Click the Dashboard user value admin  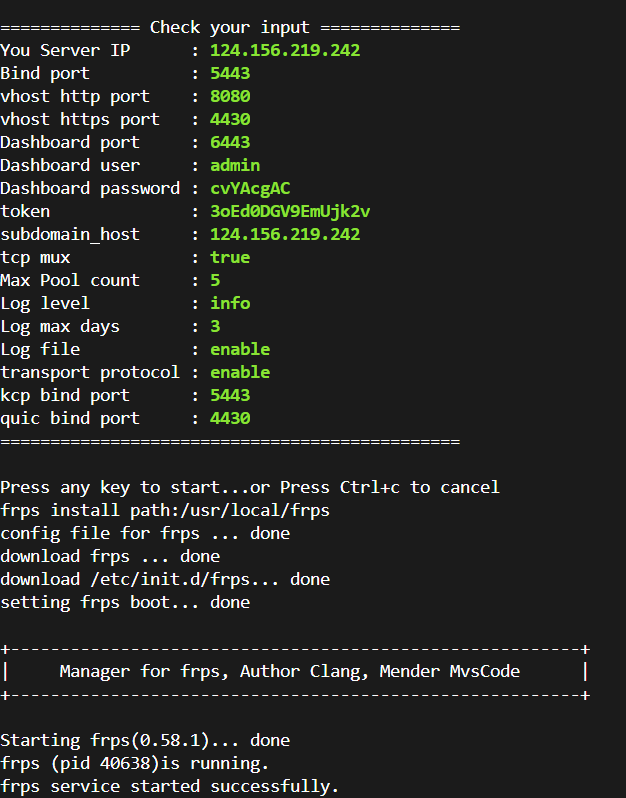click(235, 165)
